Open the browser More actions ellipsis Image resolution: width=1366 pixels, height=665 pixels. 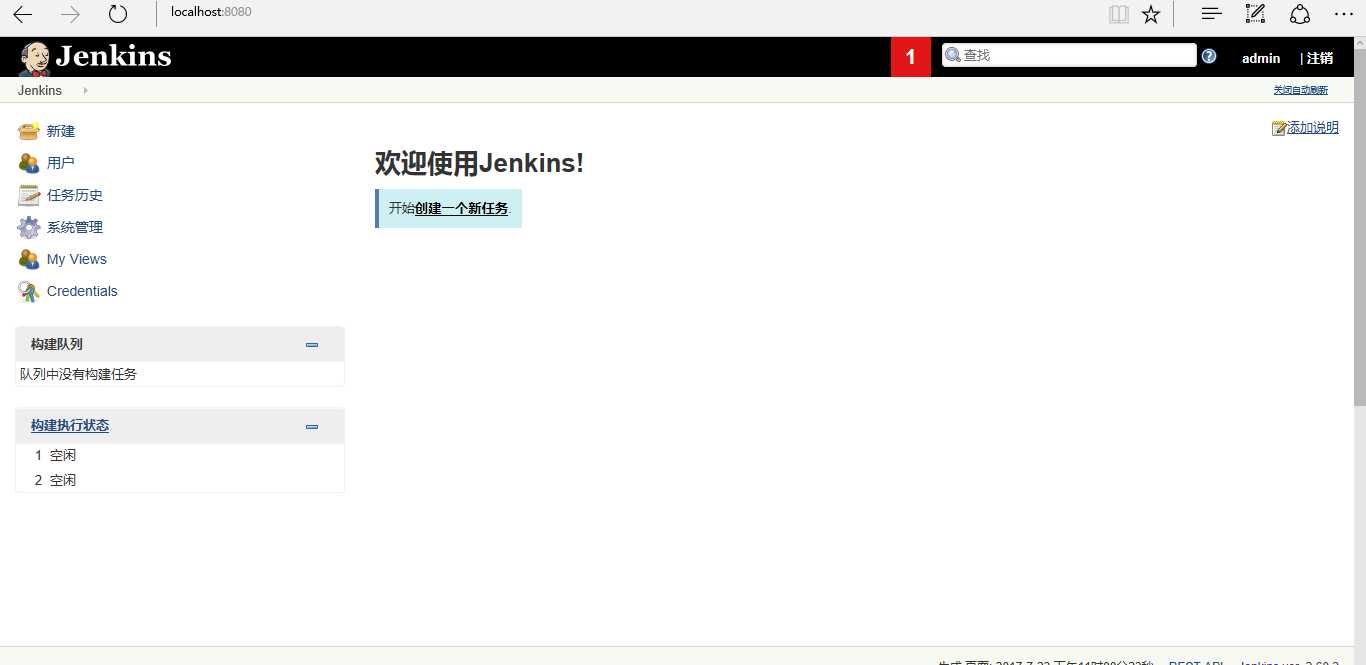1343,14
